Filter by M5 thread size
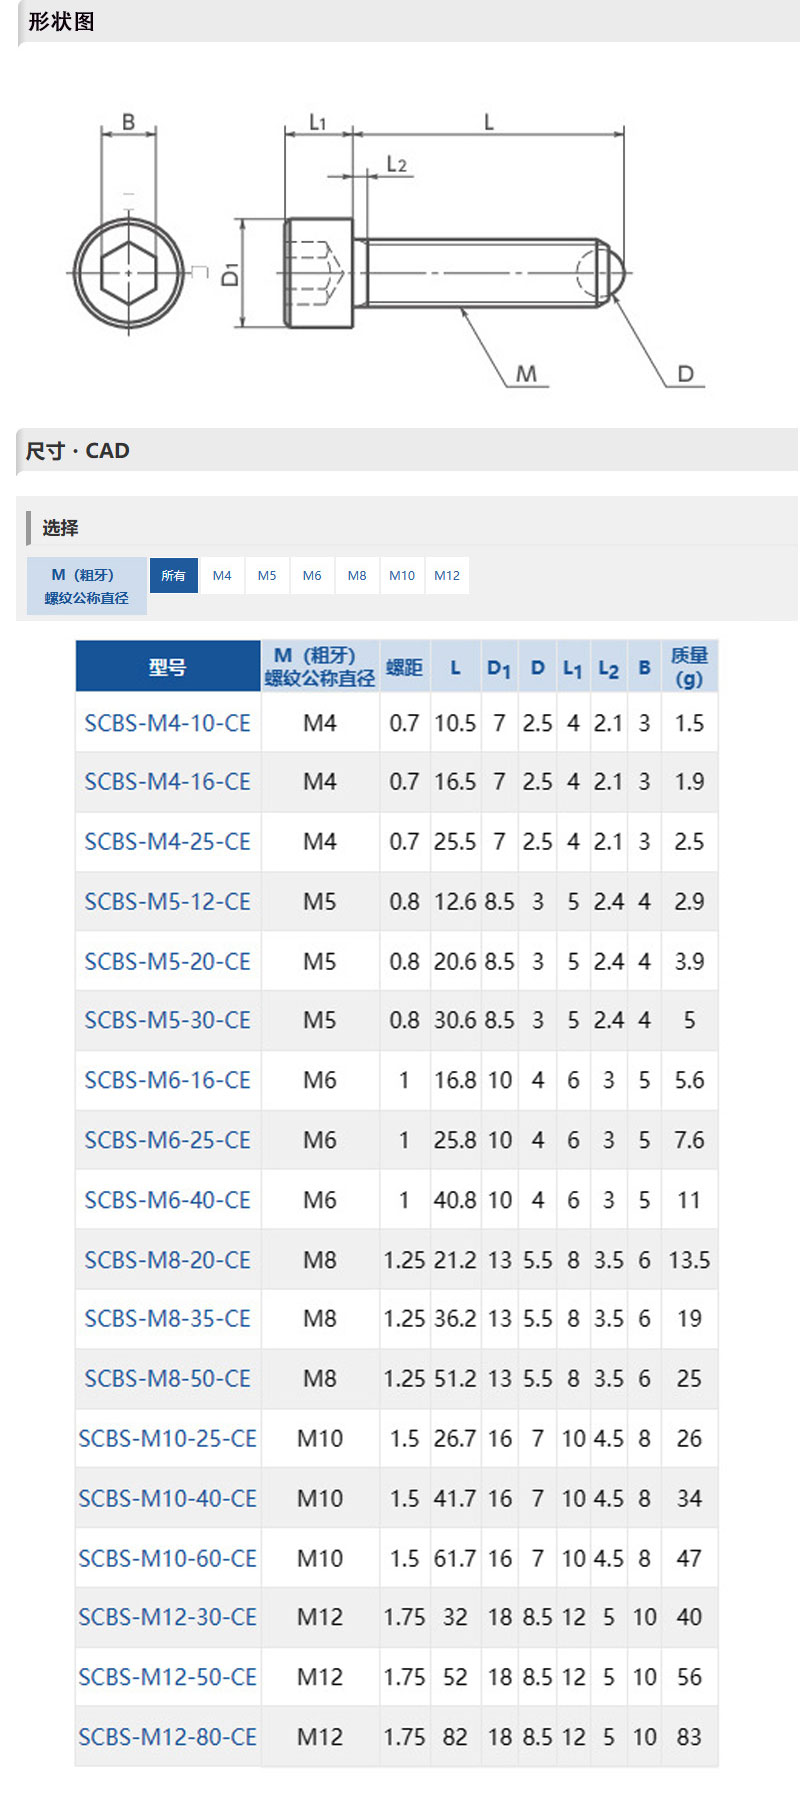 pos(267,575)
